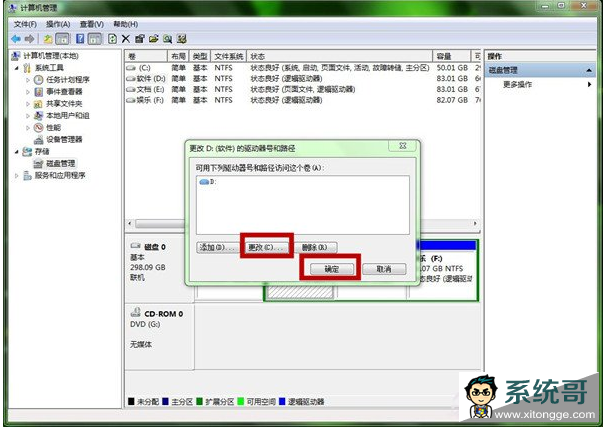Select 存储 in the tree
Image resolution: width=604 pixels, height=427 pixels.
pos(42,152)
